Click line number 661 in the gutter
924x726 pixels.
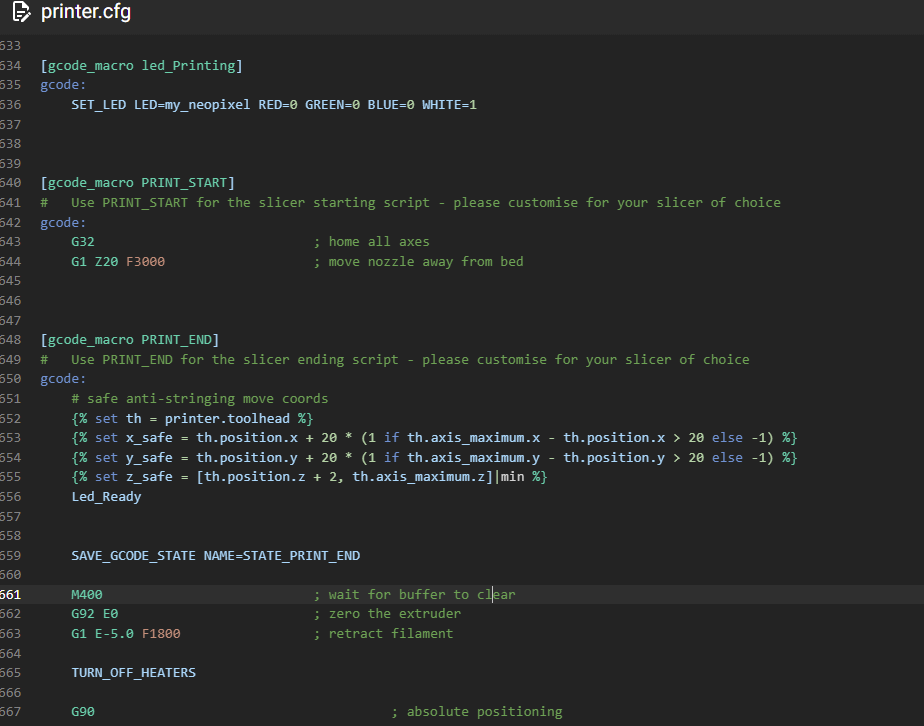pyautogui.click(x=11, y=595)
